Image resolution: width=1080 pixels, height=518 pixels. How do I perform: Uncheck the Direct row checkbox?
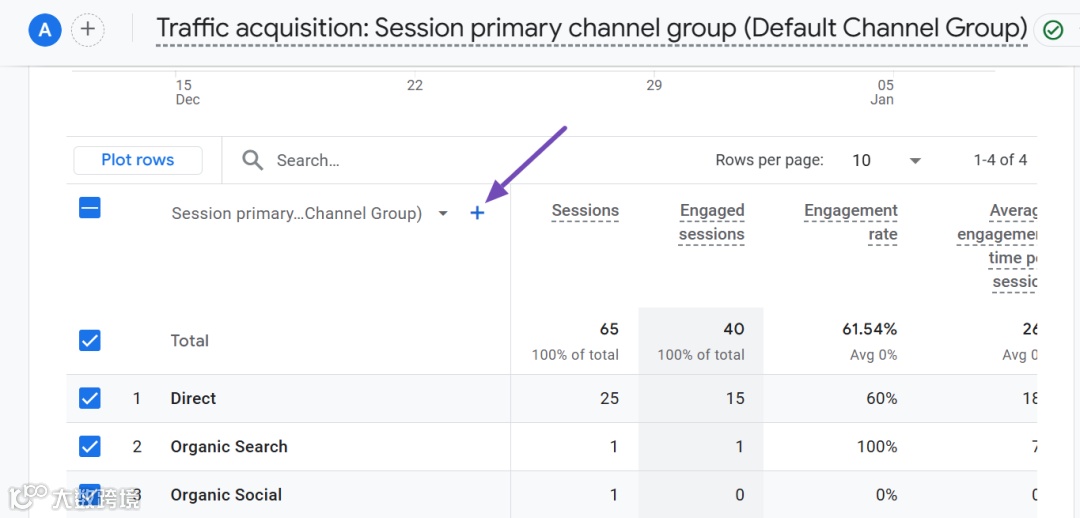click(x=90, y=398)
